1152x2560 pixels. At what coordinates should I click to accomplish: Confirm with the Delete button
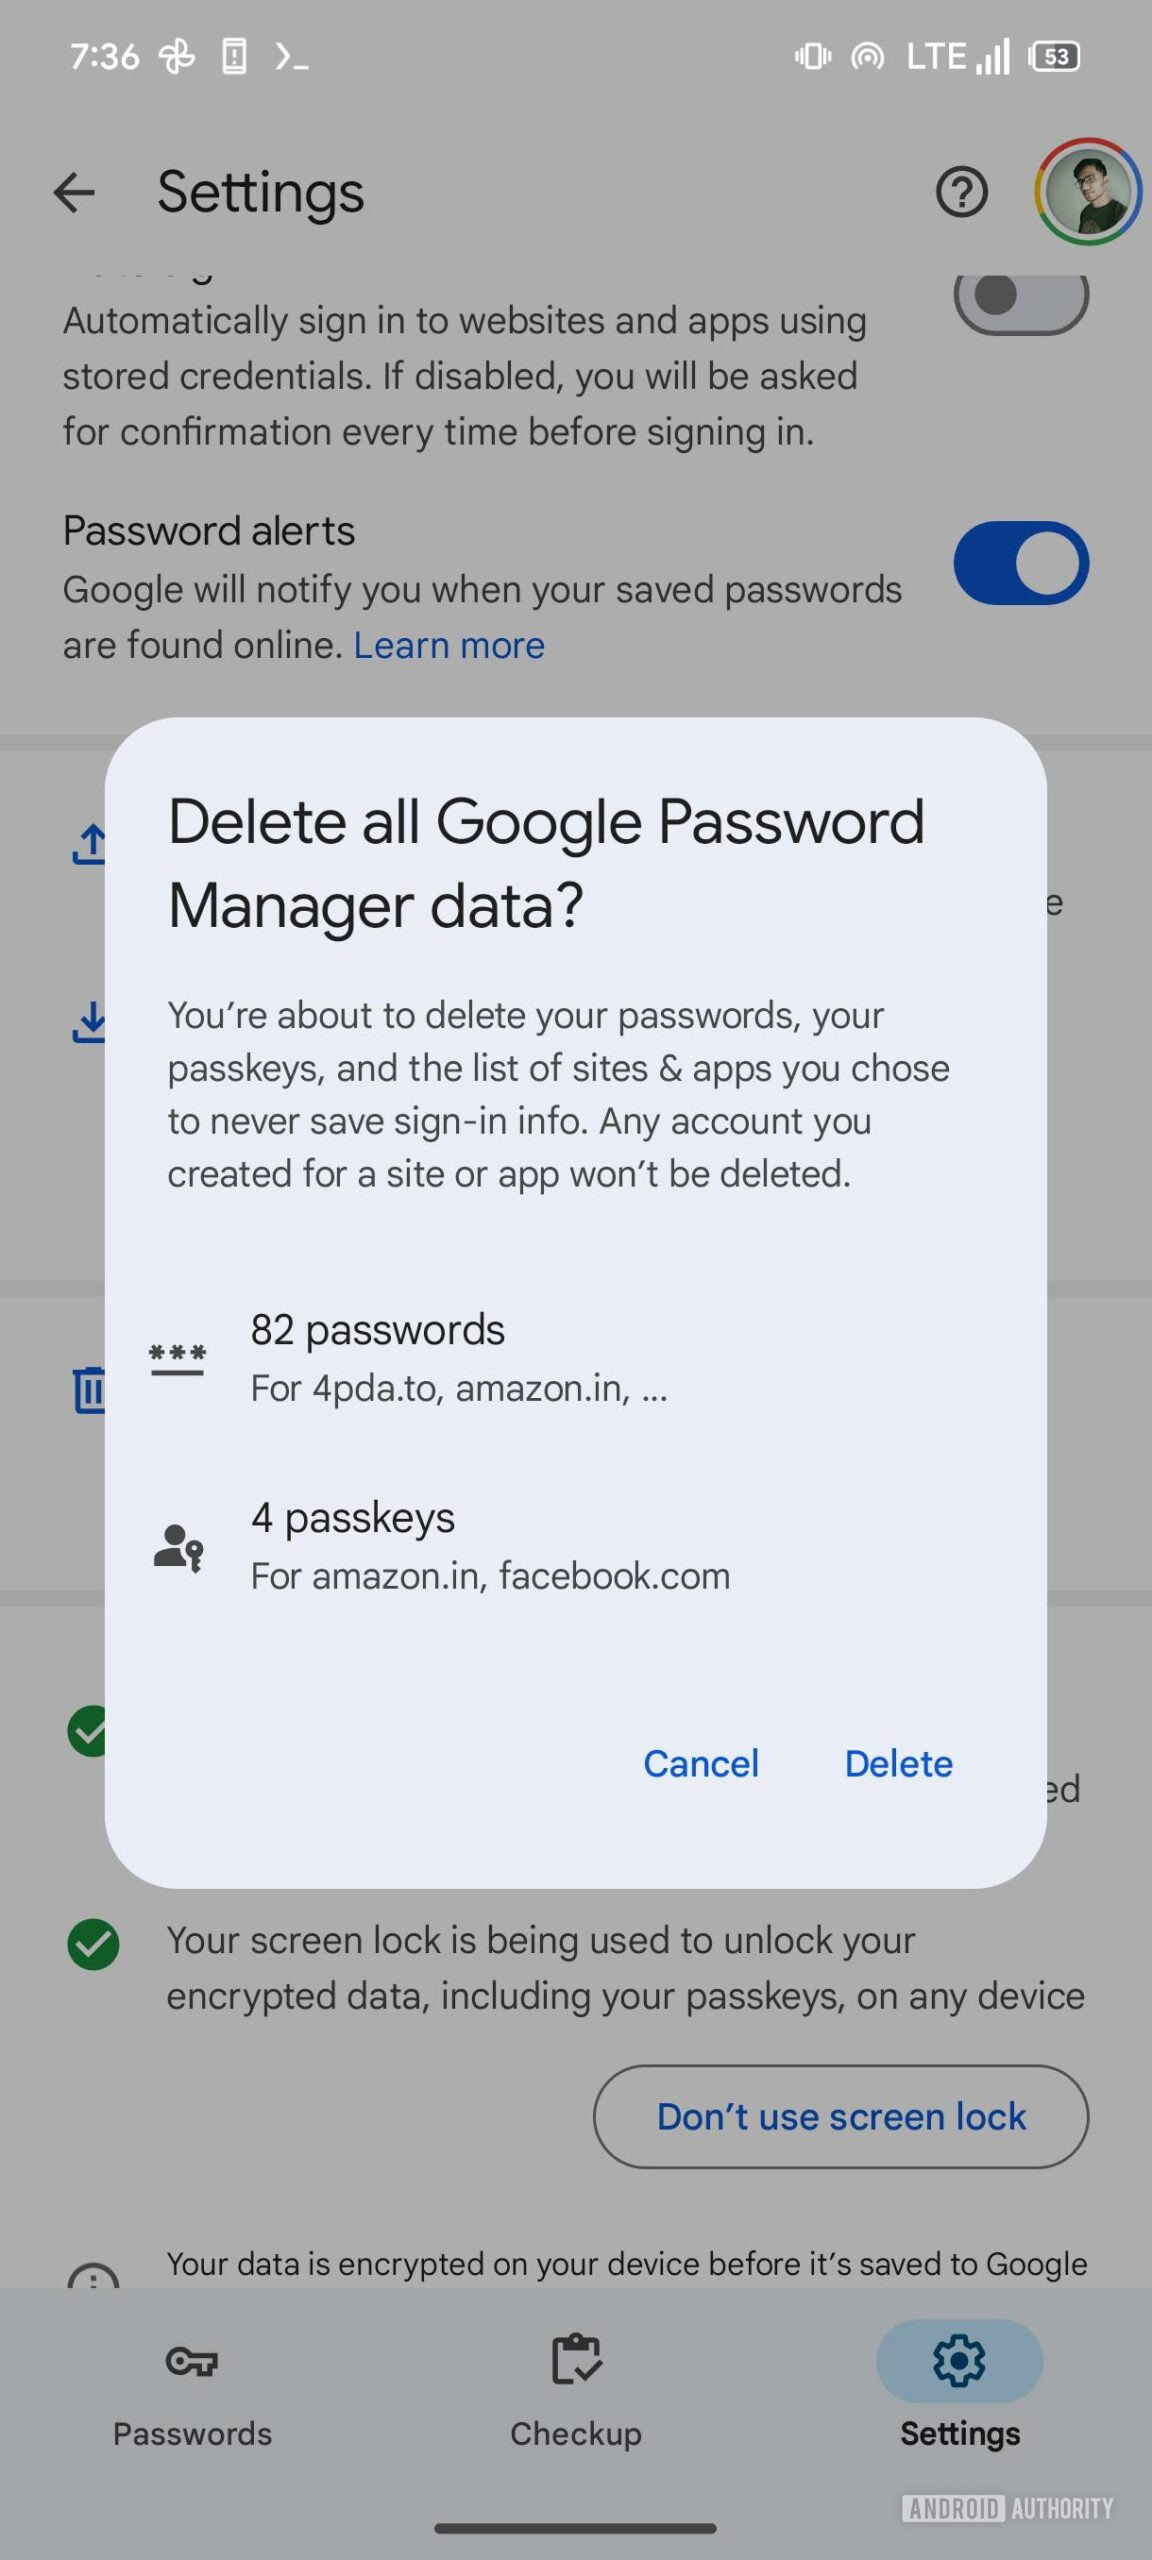[898, 1764]
